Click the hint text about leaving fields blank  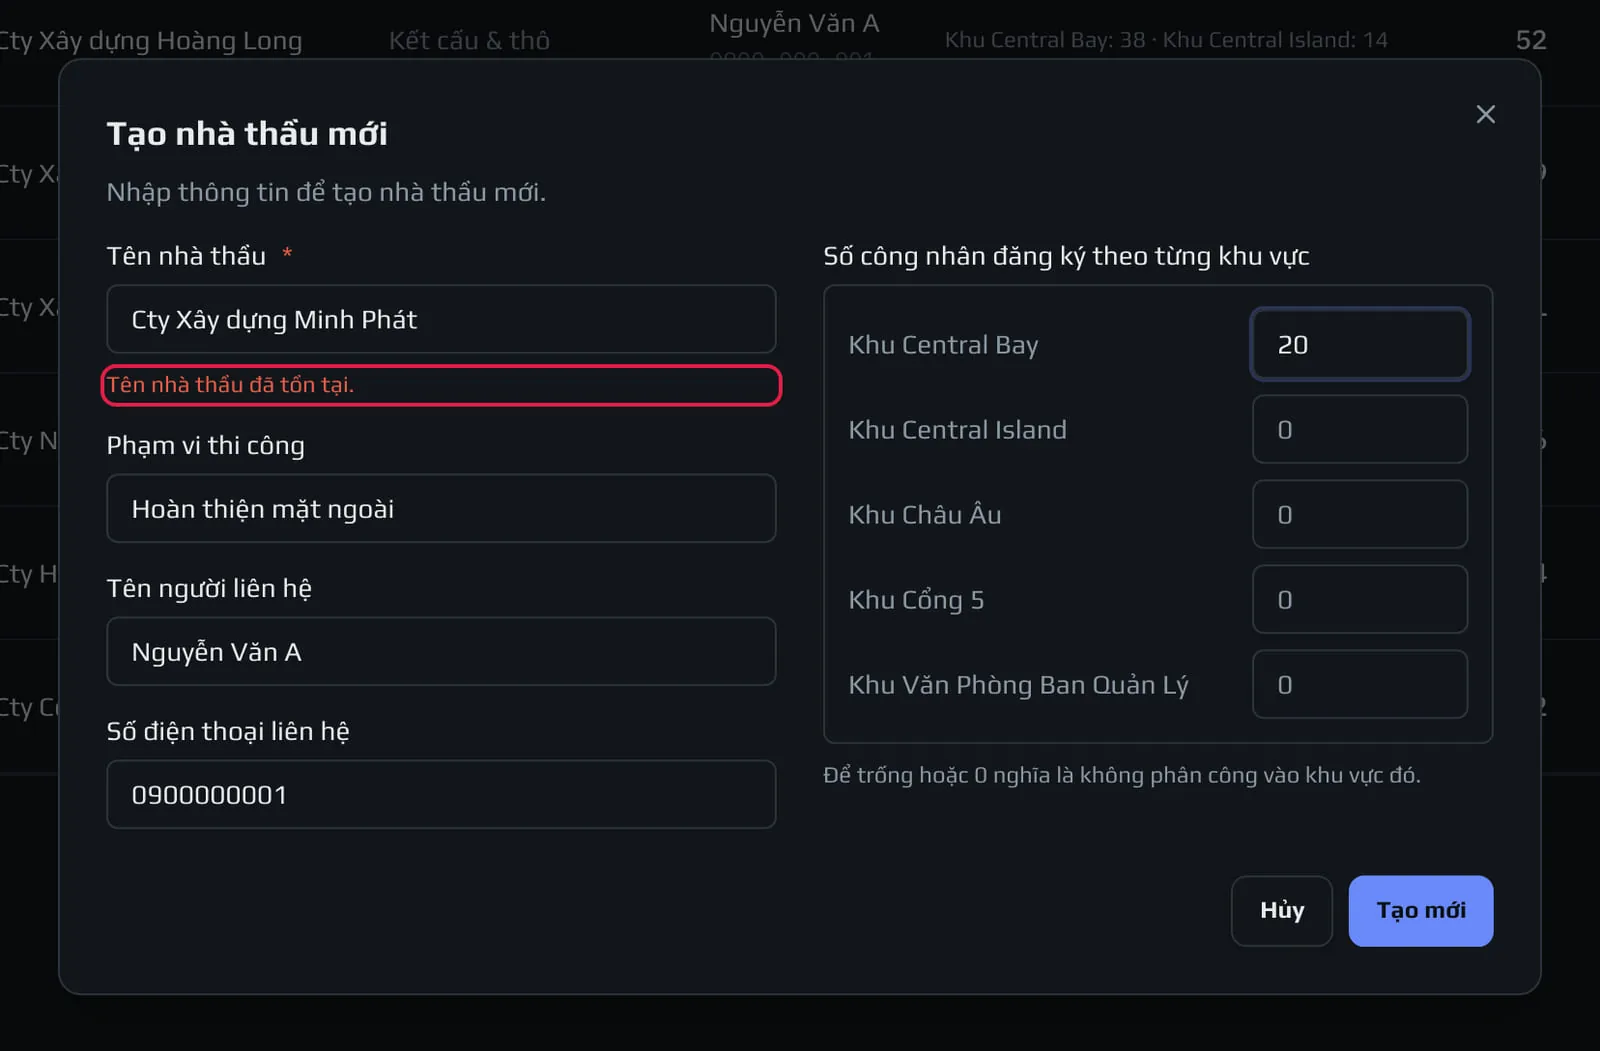pos(1121,775)
